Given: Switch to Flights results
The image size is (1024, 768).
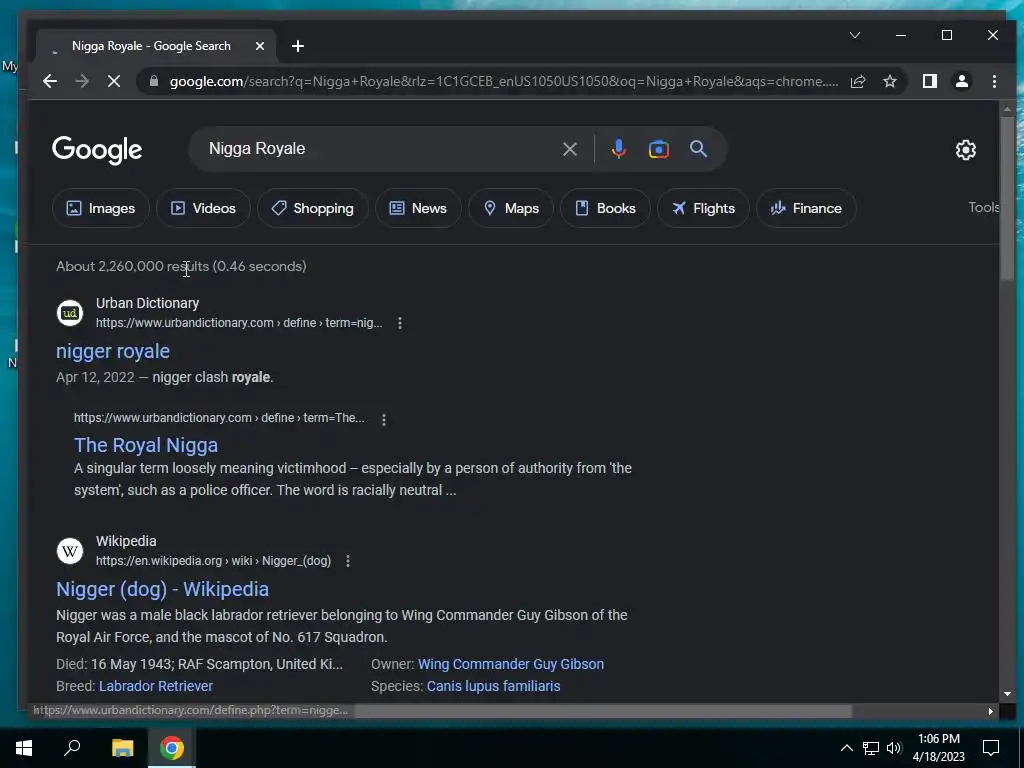Looking at the screenshot, I should click(x=703, y=208).
